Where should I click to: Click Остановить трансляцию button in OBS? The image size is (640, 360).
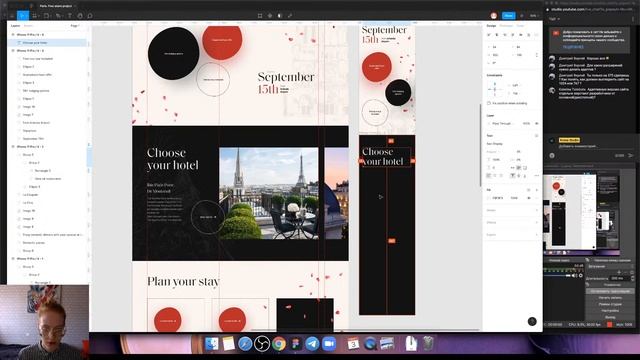(x=610, y=291)
